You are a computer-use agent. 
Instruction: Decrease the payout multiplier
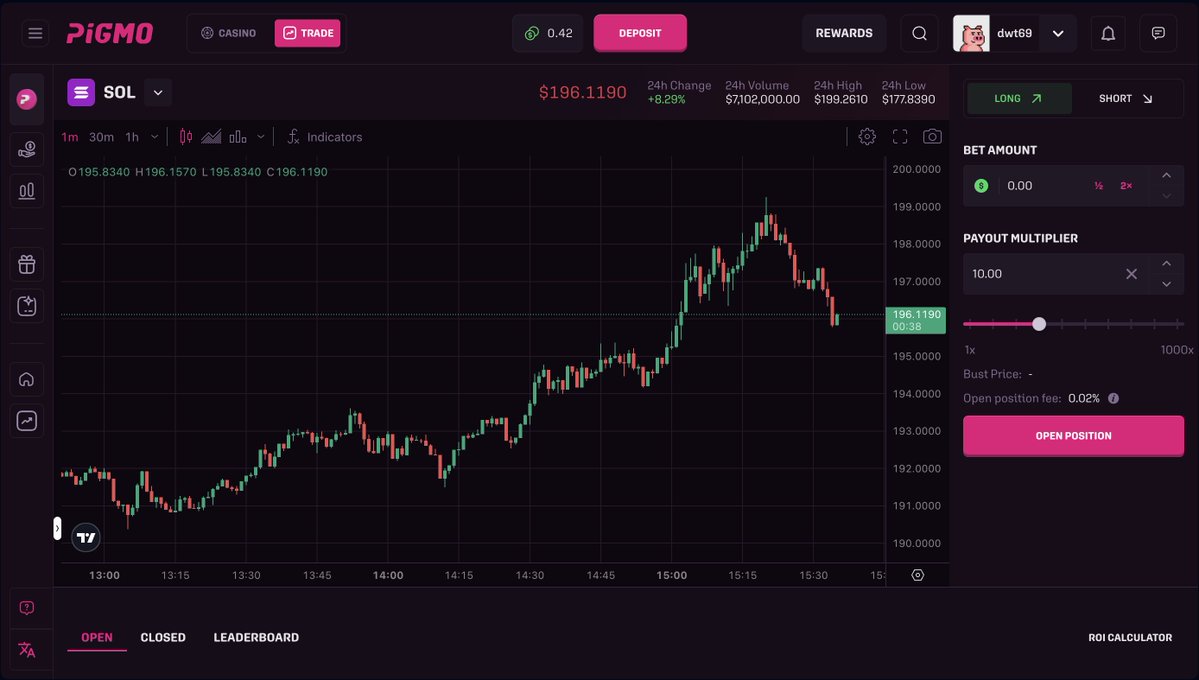pos(1166,284)
